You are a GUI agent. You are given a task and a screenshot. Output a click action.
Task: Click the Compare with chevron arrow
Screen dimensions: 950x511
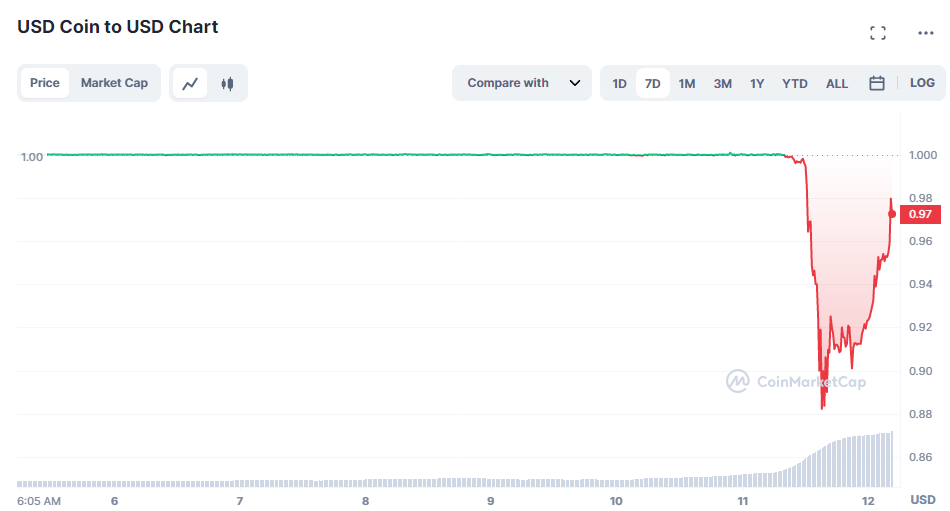[575, 83]
